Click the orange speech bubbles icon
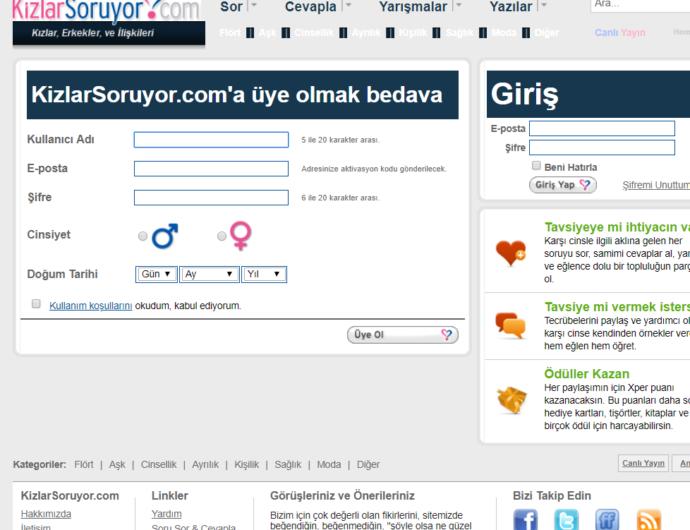Screen dimensions: 690x530 coord(510,325)
